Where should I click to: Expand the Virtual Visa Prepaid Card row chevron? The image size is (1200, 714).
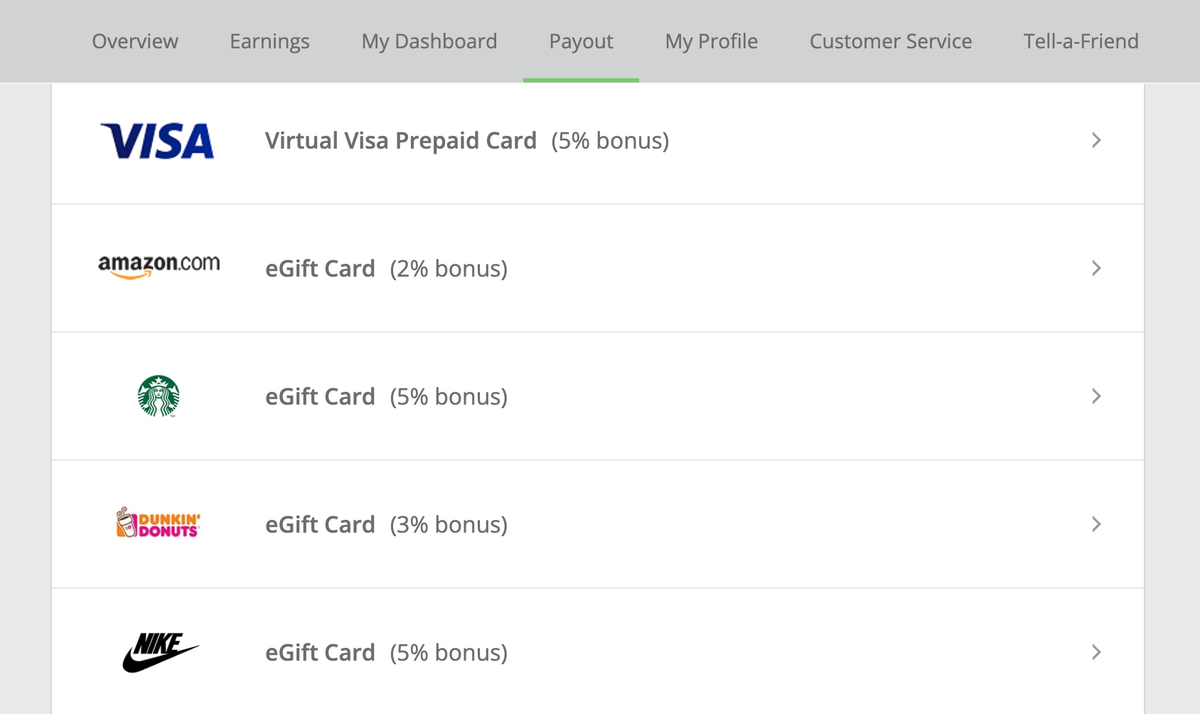coord(1096,141)
